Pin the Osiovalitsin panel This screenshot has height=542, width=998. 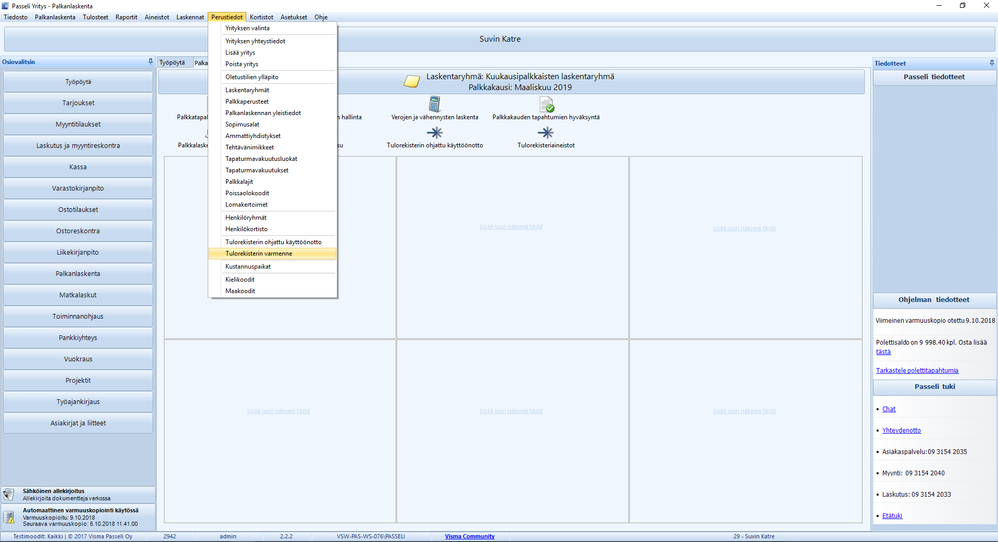tap(151, 62)
